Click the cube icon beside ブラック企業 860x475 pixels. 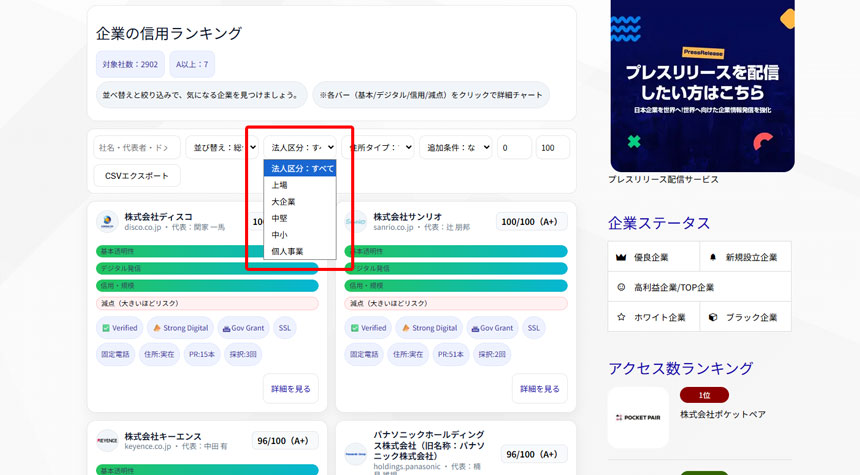click(713, 317)
